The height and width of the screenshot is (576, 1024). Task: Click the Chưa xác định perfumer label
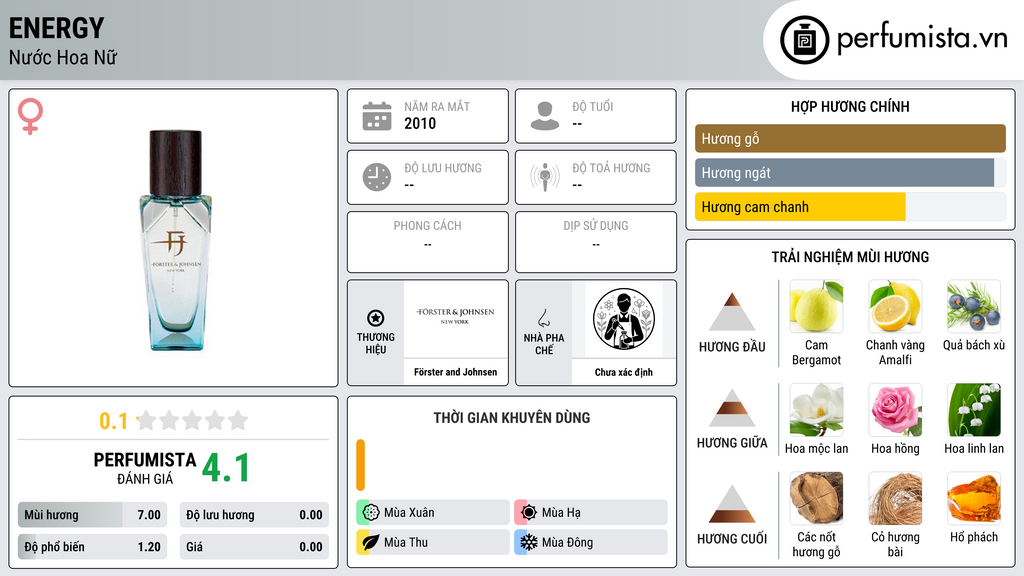tap(624, 372)
